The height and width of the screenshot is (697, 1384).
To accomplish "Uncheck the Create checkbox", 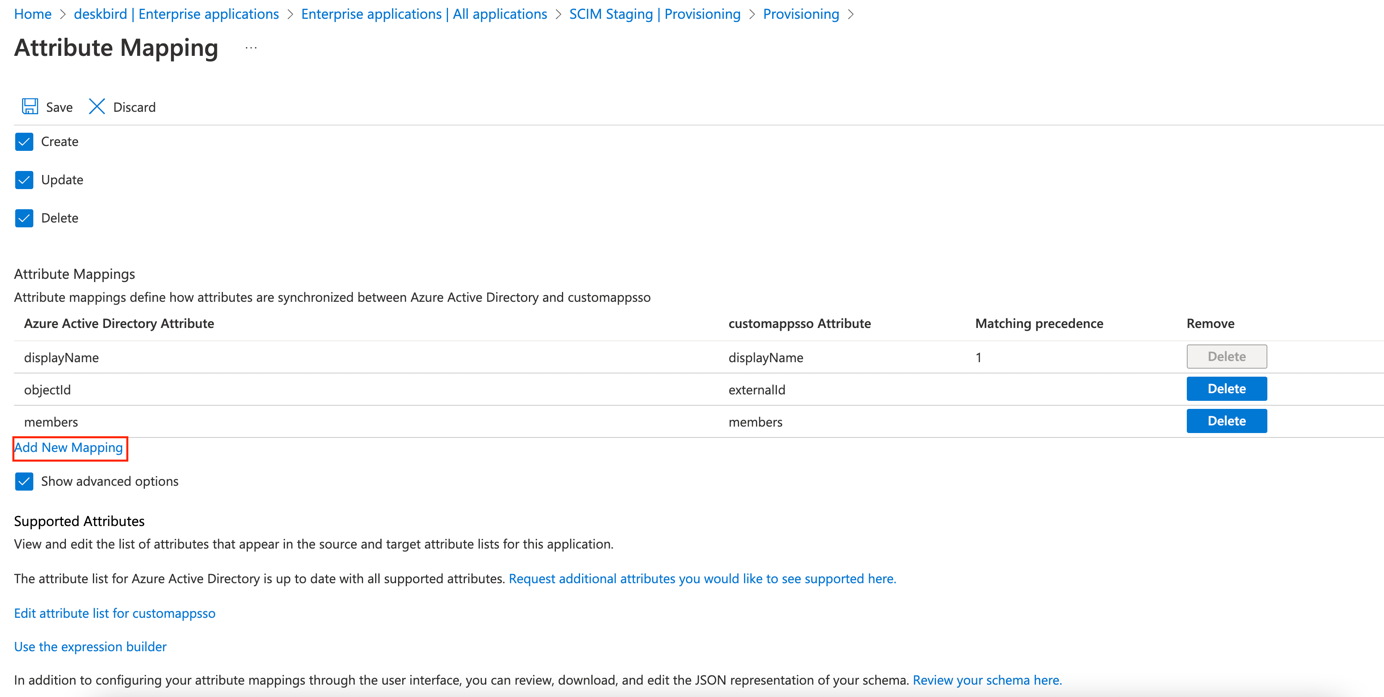I will click(24, 142).
